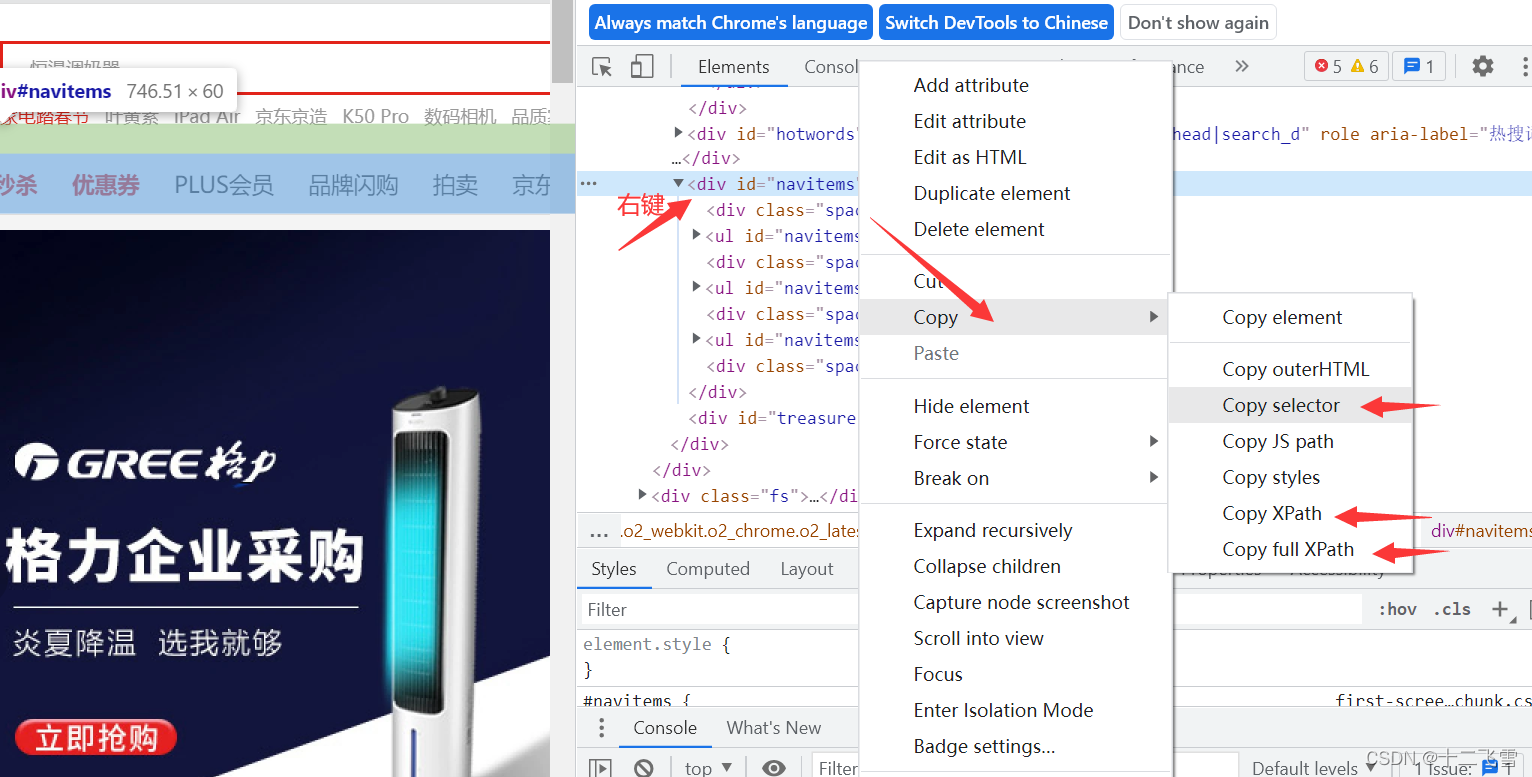Open the Console drawer tab
Image resolution: width=1532 pixels, height=777 pixels.
point(665,728)
